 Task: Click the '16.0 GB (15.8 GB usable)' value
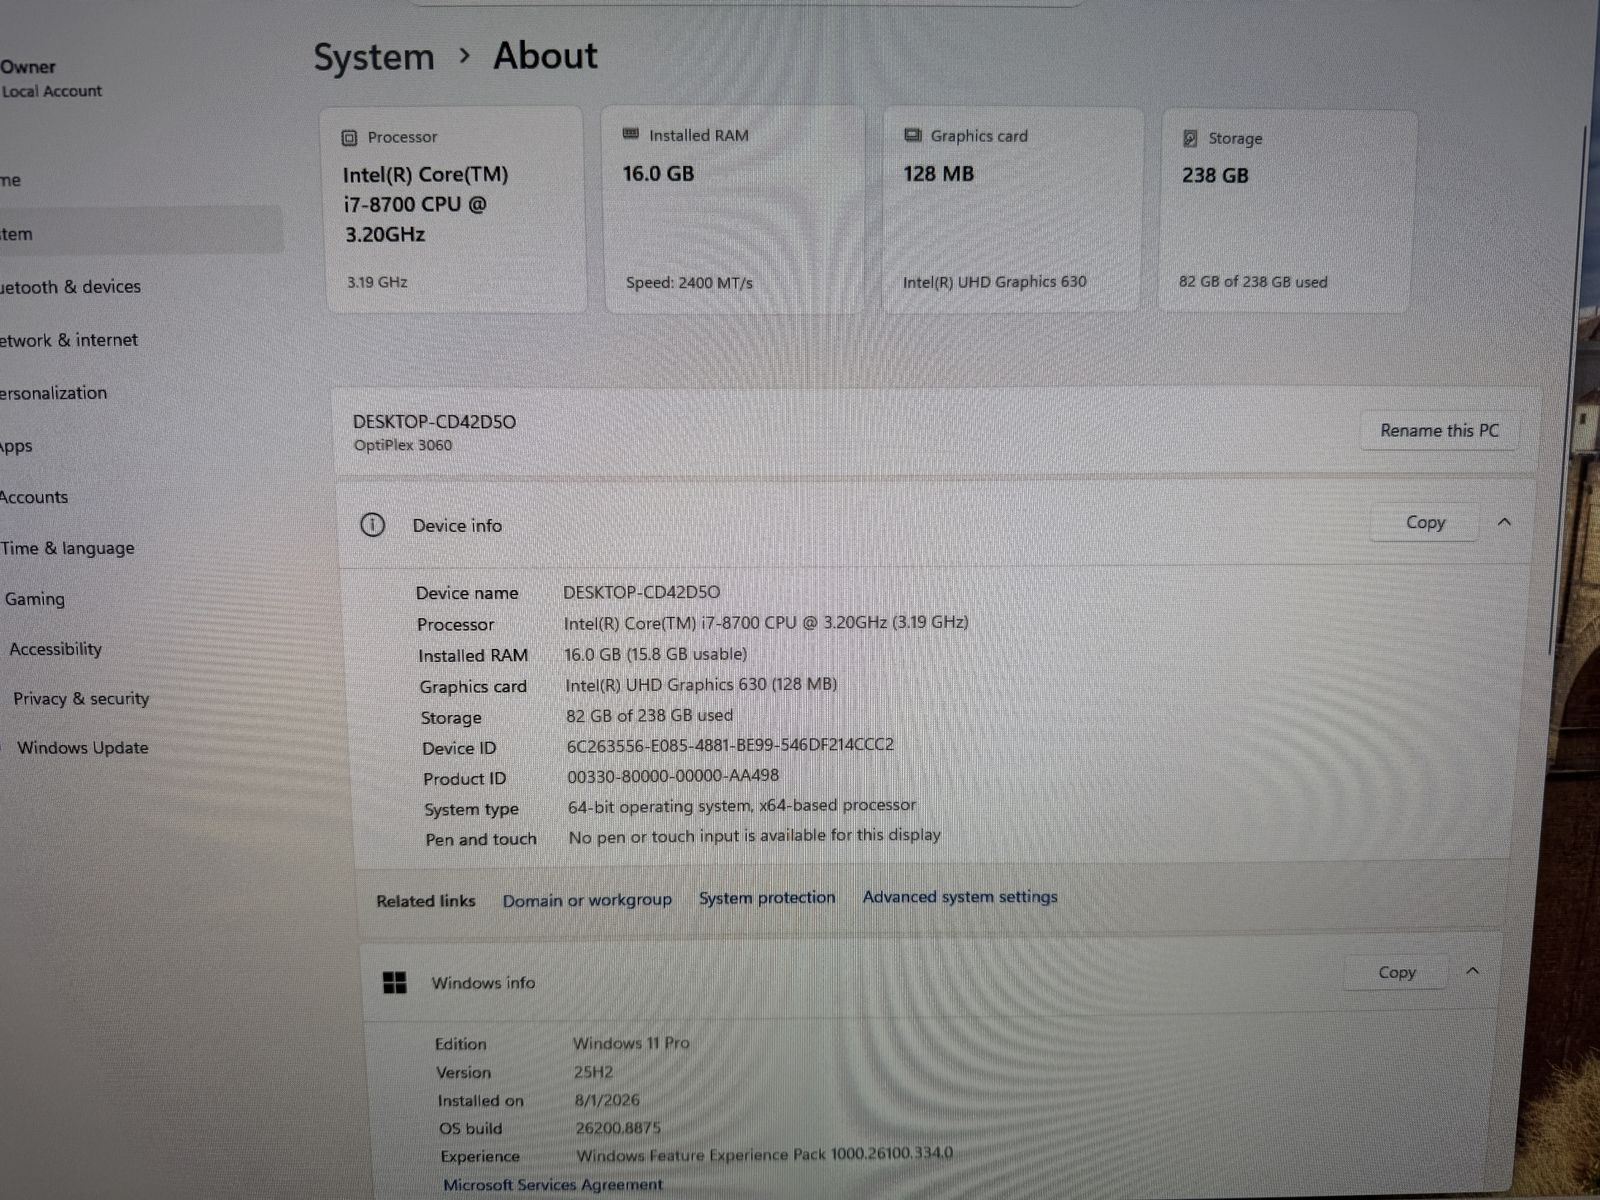[x=655, y=654]
